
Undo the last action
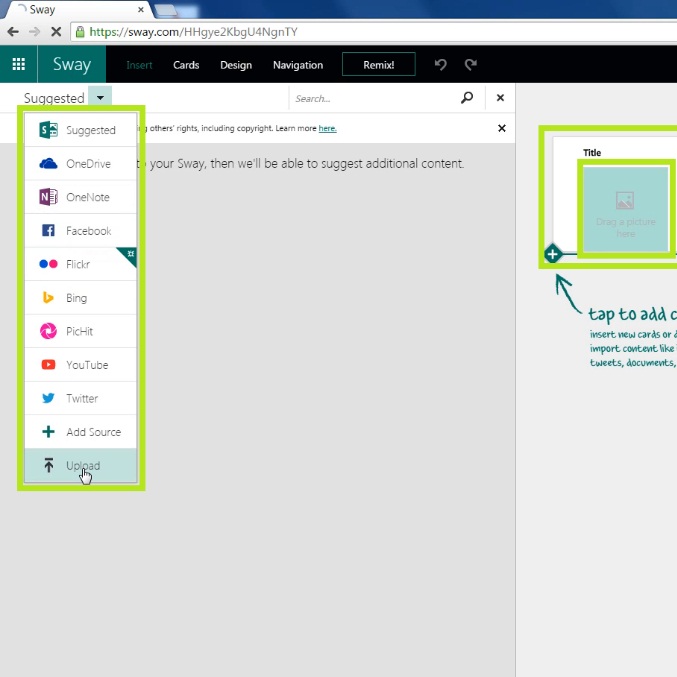(x=440, y=65)
